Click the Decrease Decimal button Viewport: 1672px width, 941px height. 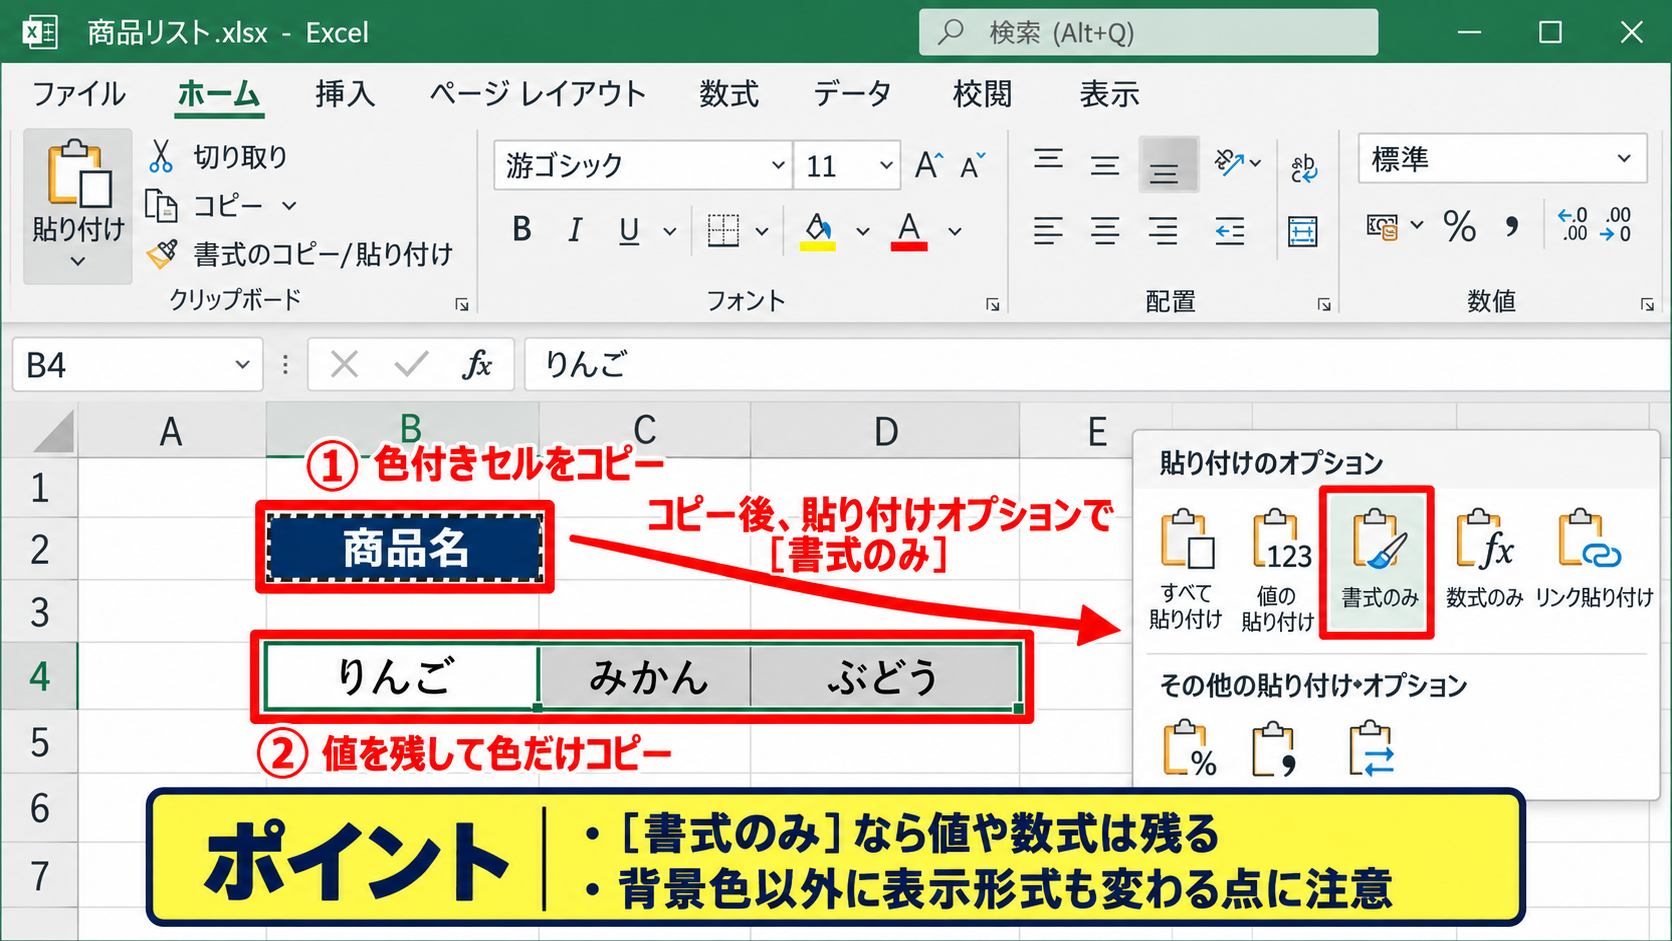1616,224
